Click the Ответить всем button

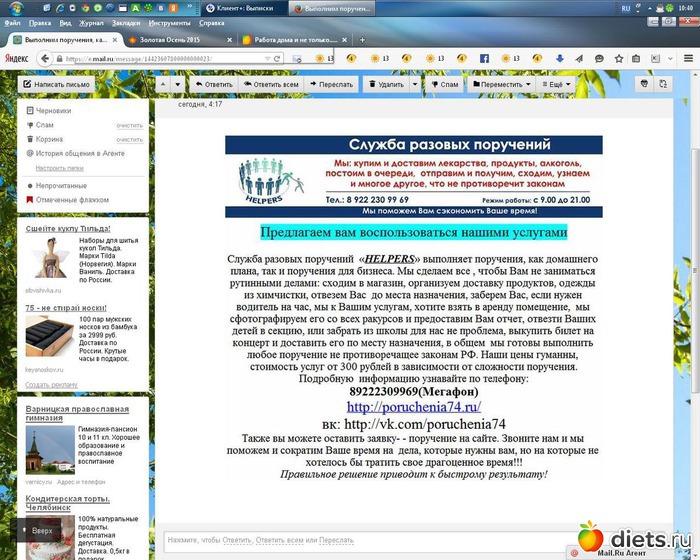coord(270,84)
